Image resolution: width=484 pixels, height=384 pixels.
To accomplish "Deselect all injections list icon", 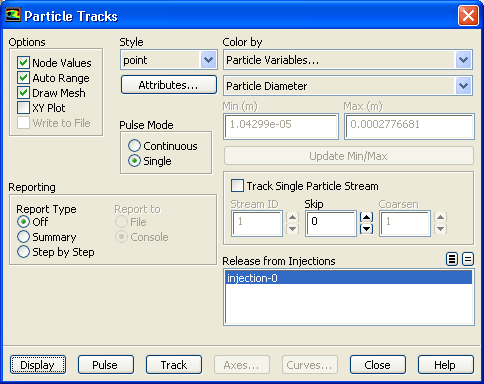I will [x=468, y=259].
